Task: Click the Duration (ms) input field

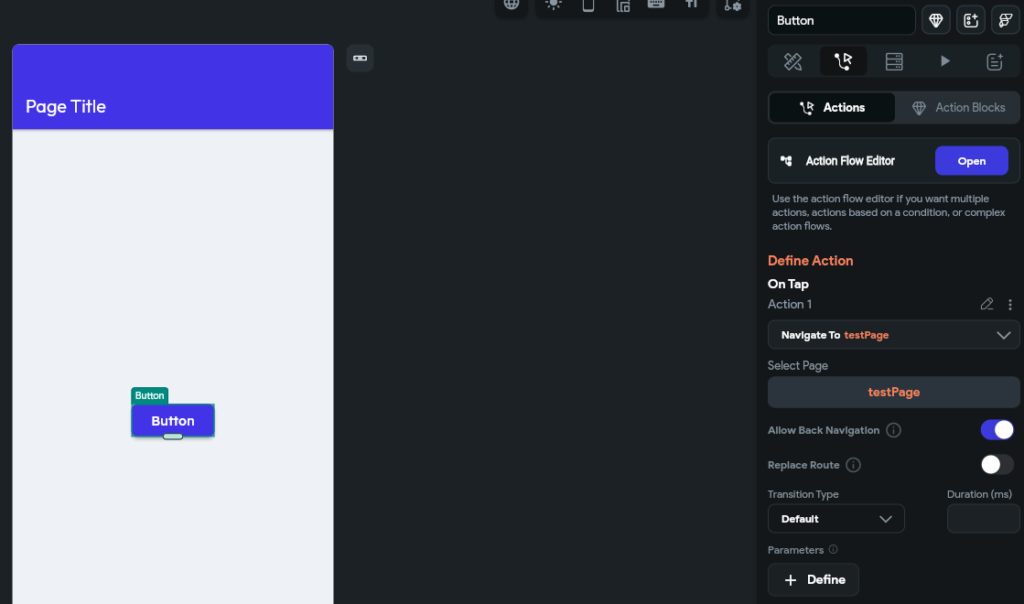Action: coord(983,519)
